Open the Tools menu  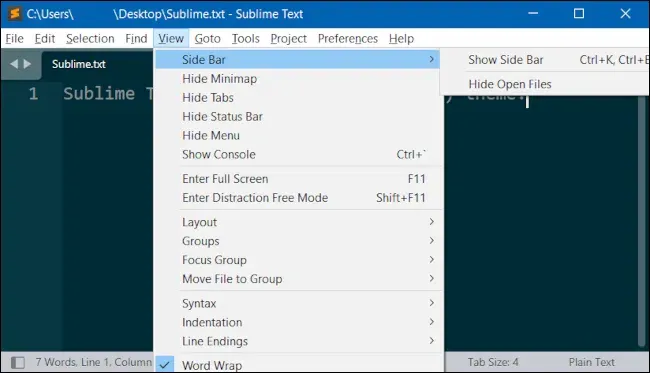[x=245, y=39]
